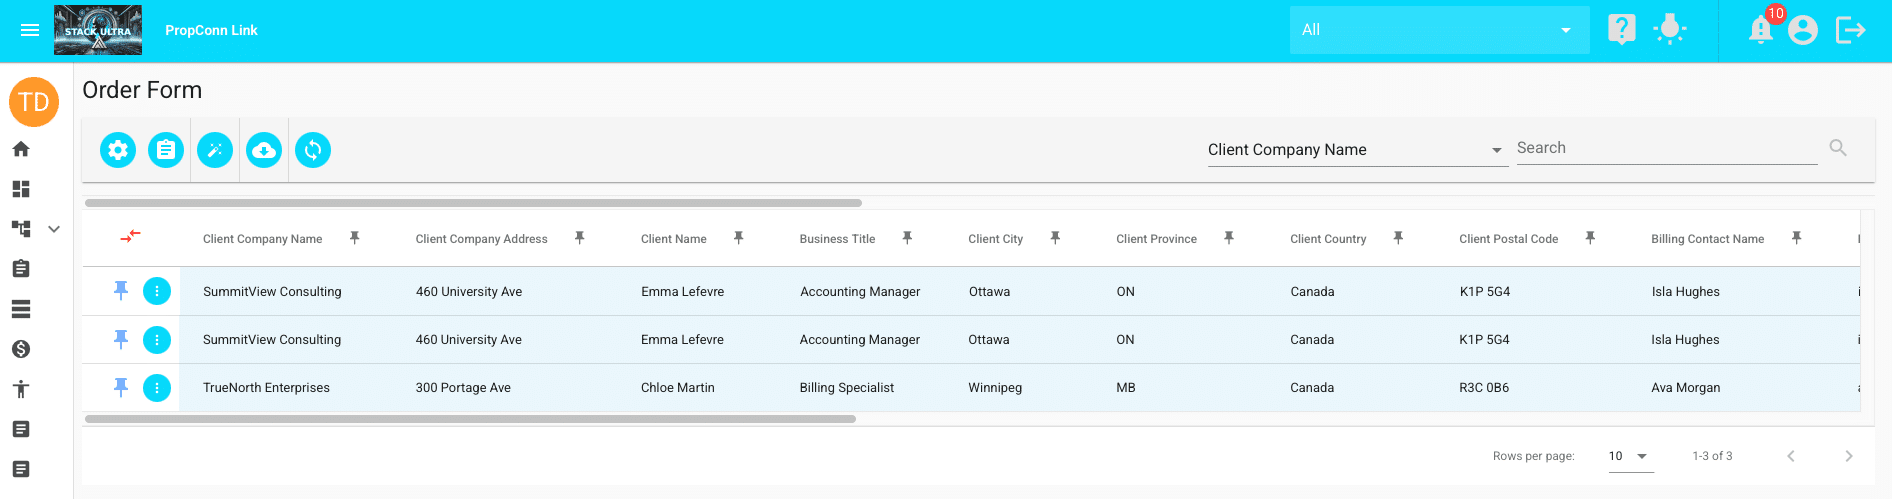The height and width of the screenshot is (499, 1892).
Task: Pin the Client Company Name column
Action: tap(354, 238)
